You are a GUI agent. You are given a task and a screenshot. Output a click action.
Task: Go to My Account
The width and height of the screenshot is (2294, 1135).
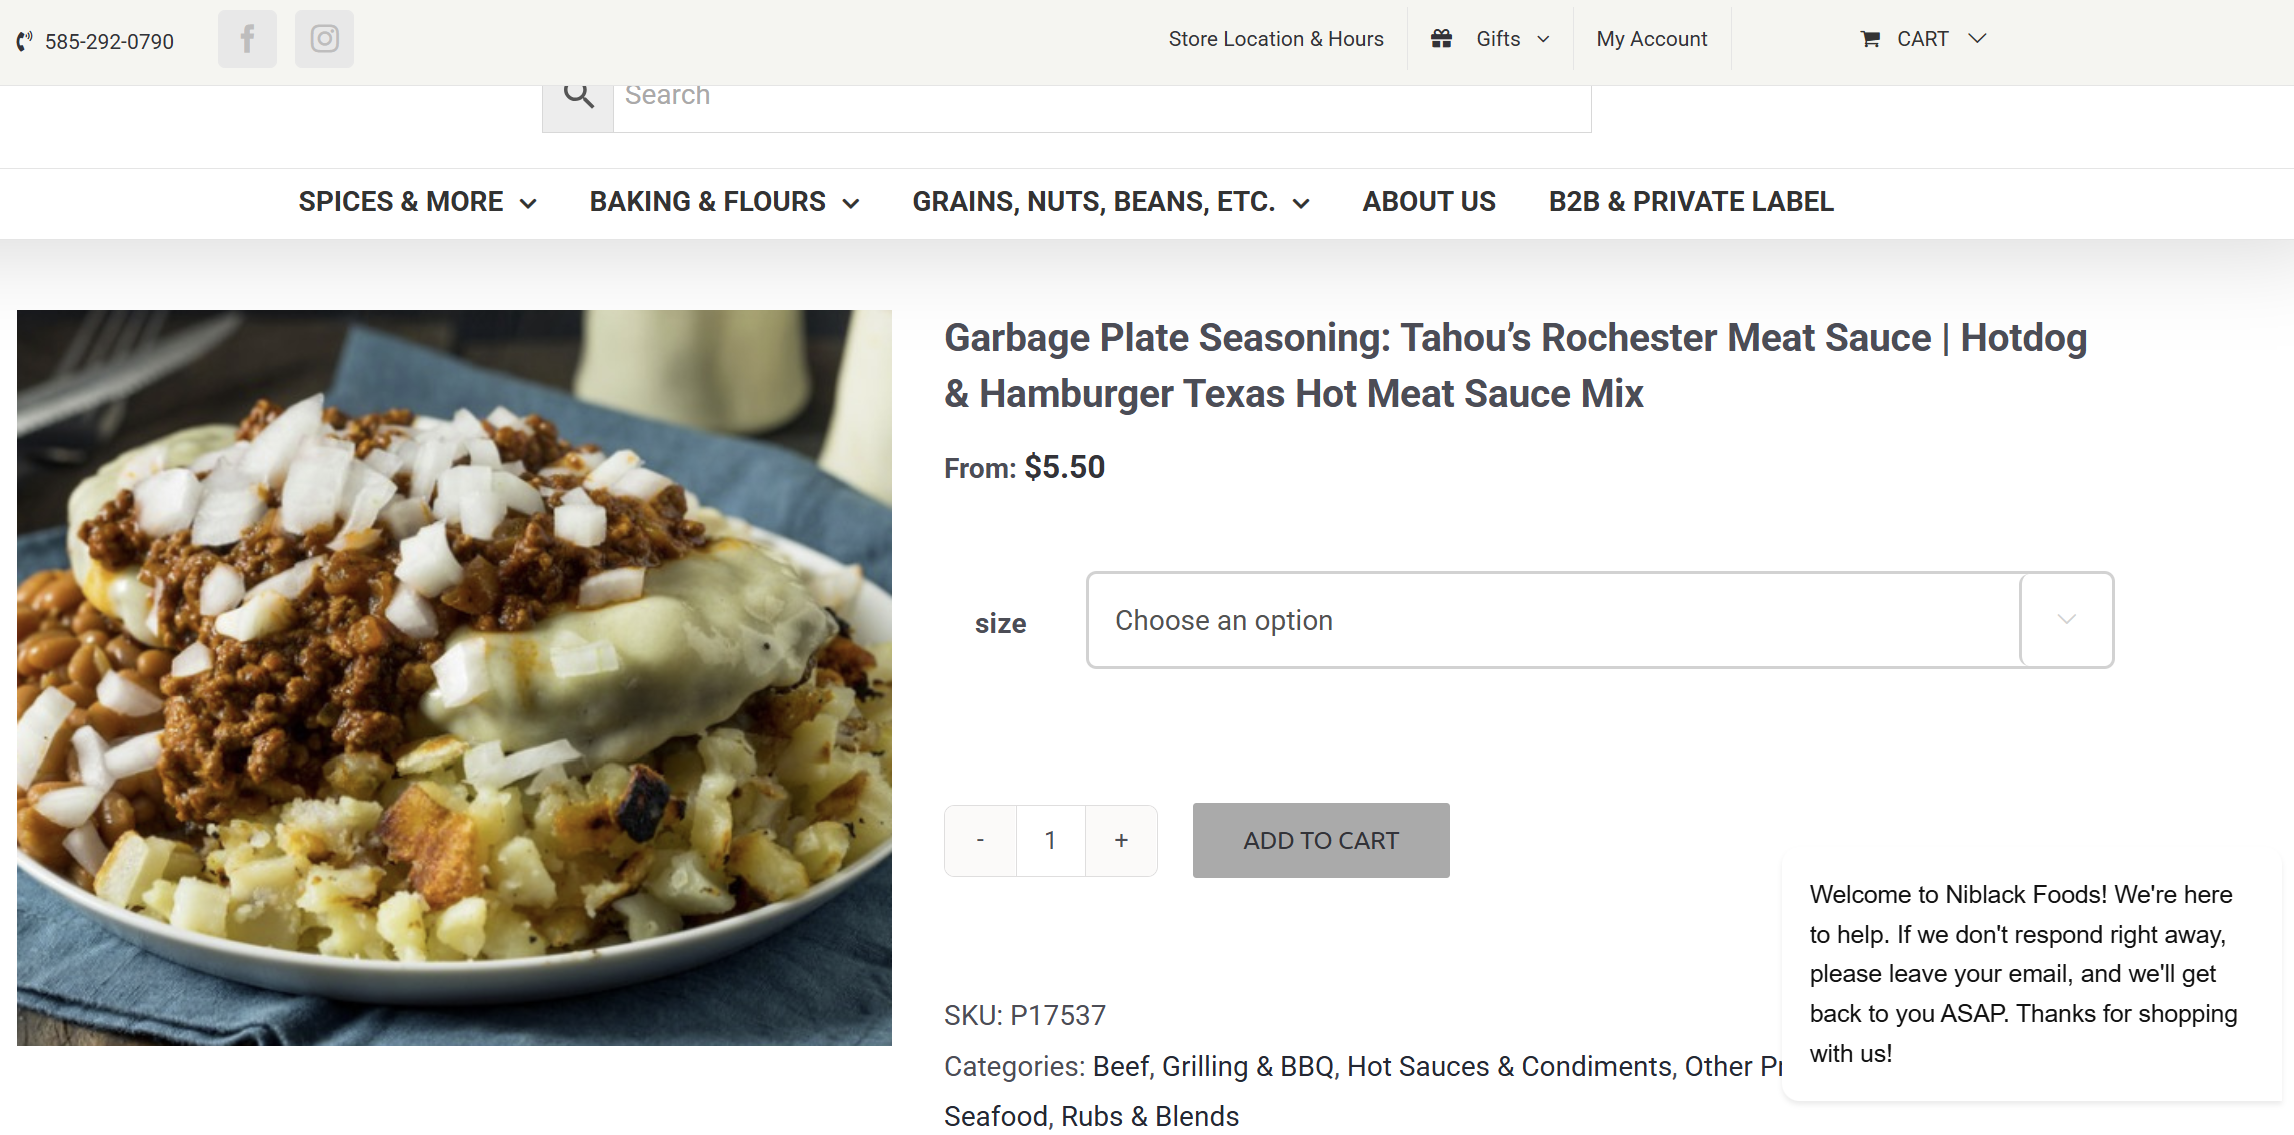pyautogui.click(x=1651, y=39)
